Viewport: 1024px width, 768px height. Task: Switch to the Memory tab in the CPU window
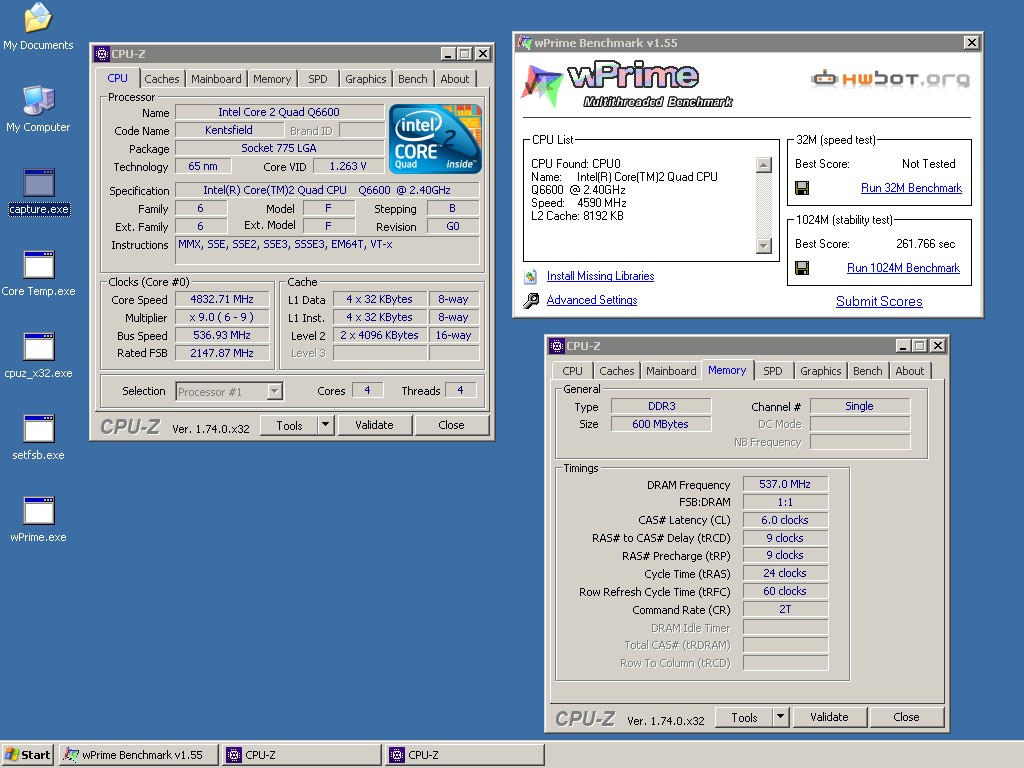point(272,79)
